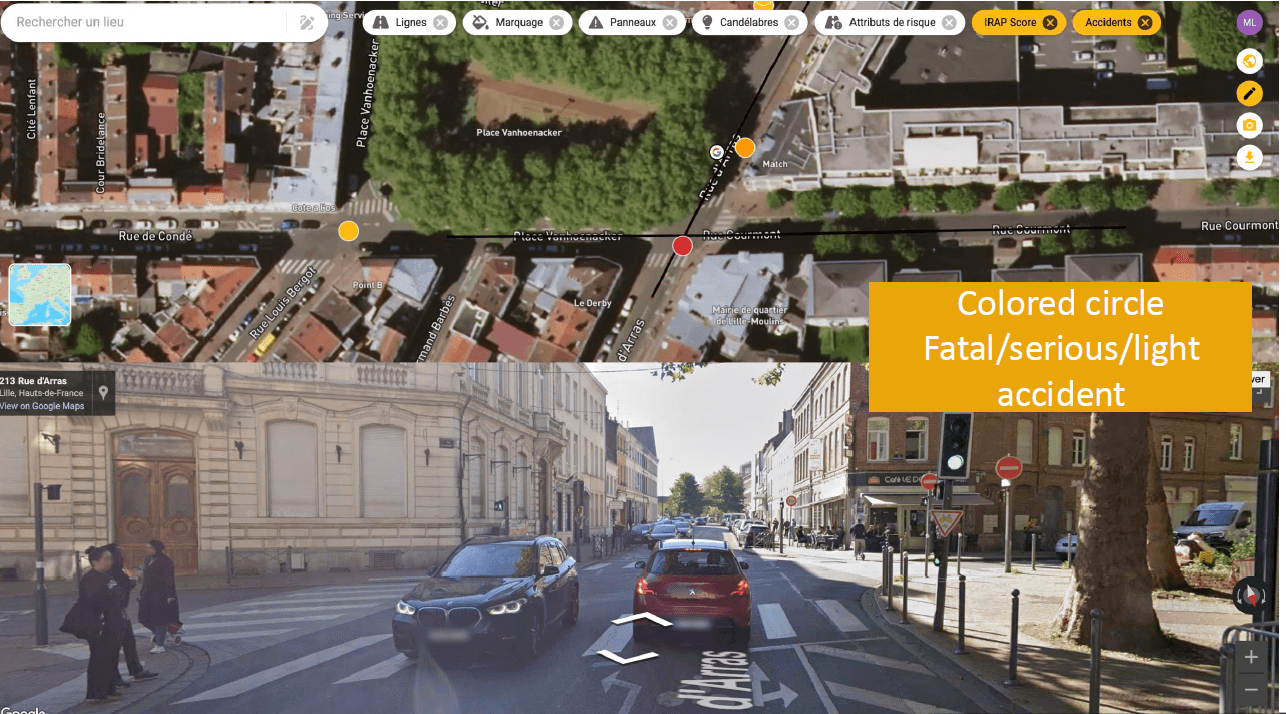Toggle the Panneaux layer chip
This screenshot has height=714, width=1286.
pos(632,22)
